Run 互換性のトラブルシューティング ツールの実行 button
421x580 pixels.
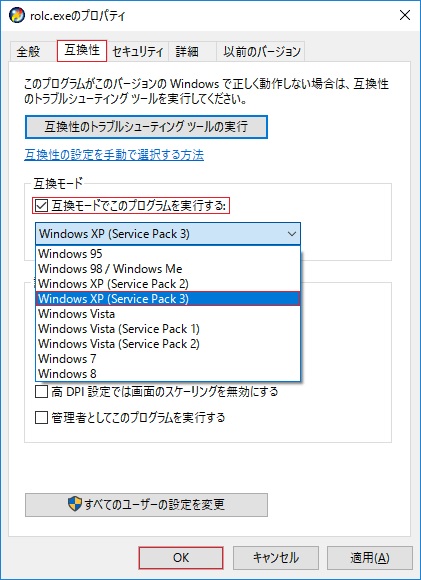pyautogui.click(x=146, y=127)
